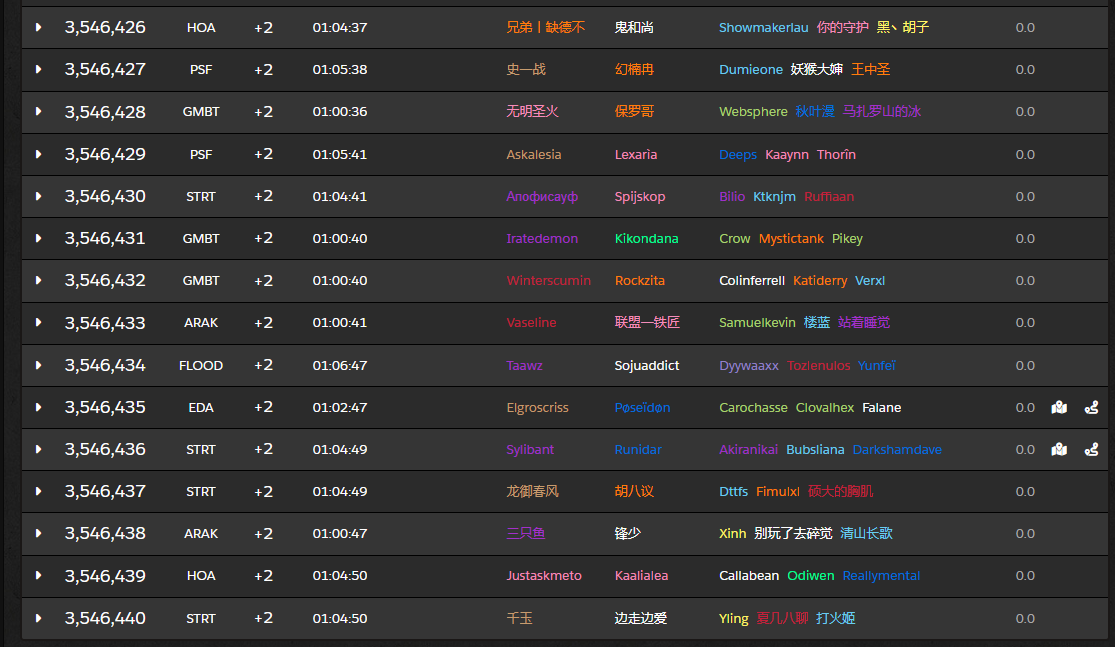1115x647 pixels.
Task: Expand run row 3,546,433
Action: [x=38, y=323]
